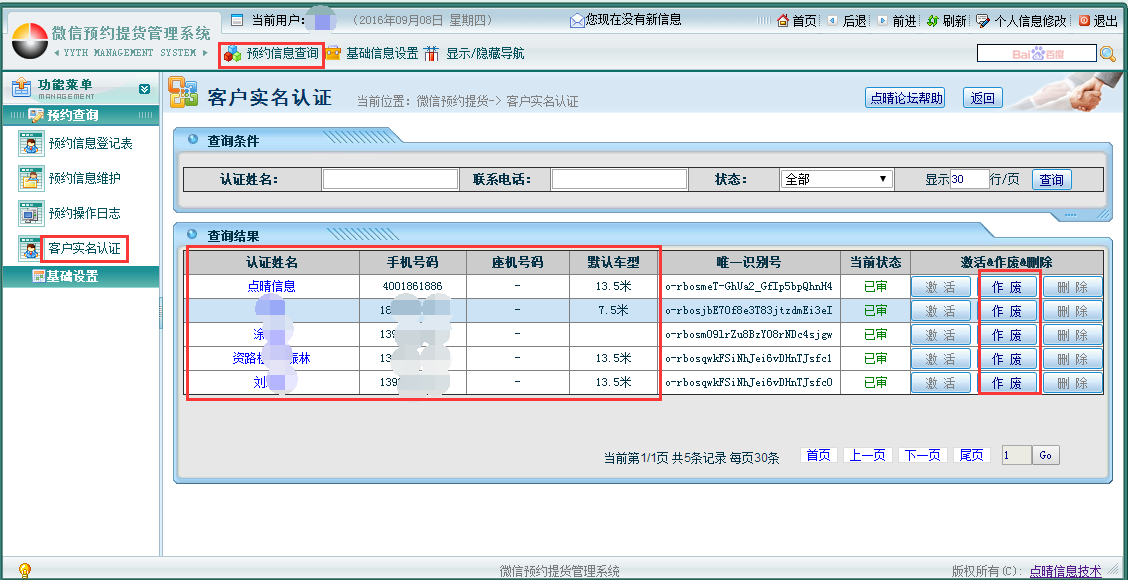
Task: Click 作废 button for 点晴信息 row
Action: (x=1007, y=286)
